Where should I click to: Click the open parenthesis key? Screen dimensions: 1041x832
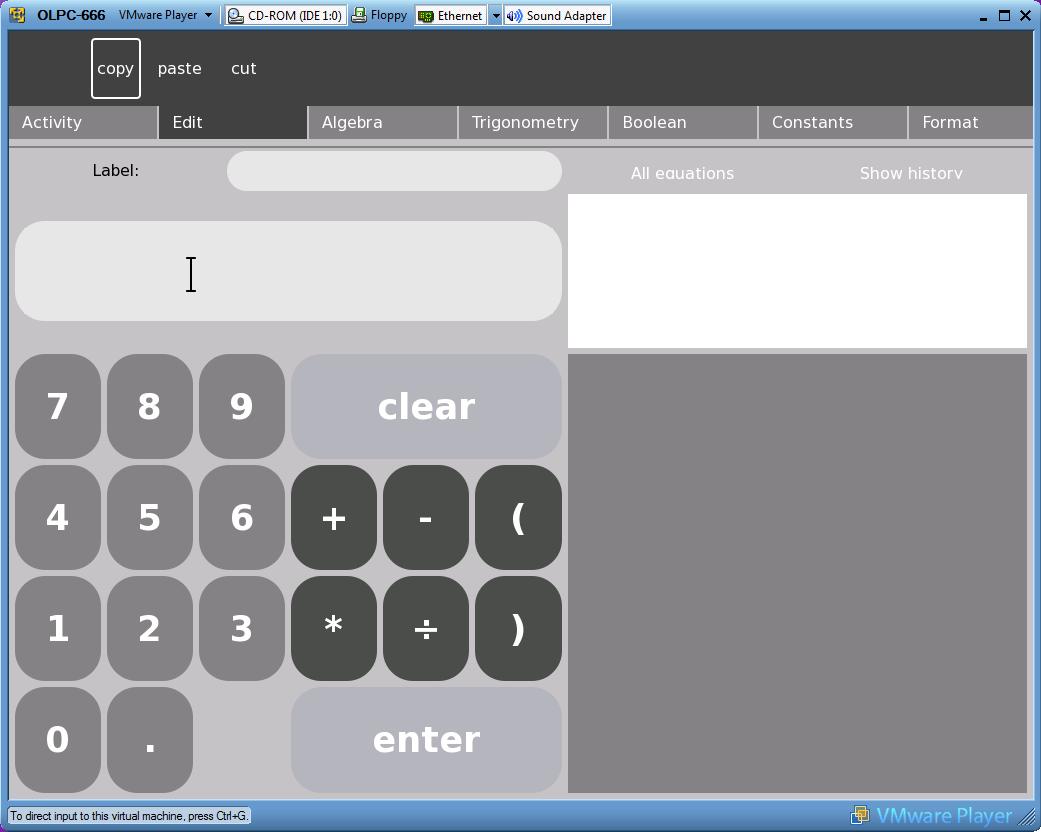518,518
